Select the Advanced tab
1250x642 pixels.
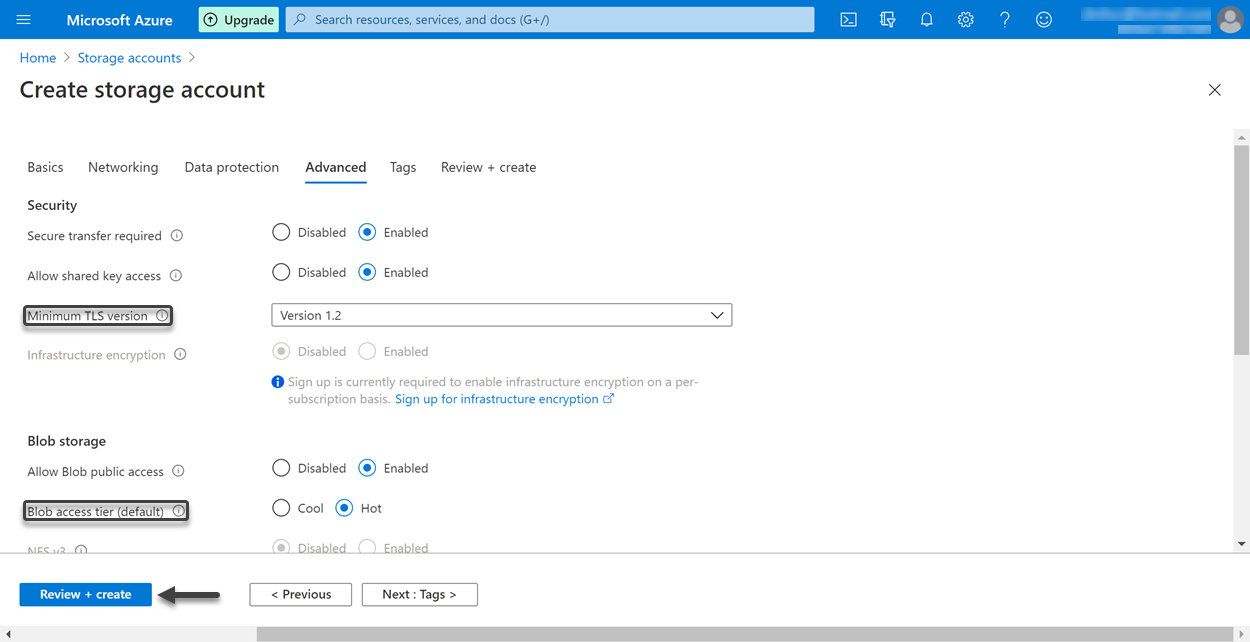336,167
